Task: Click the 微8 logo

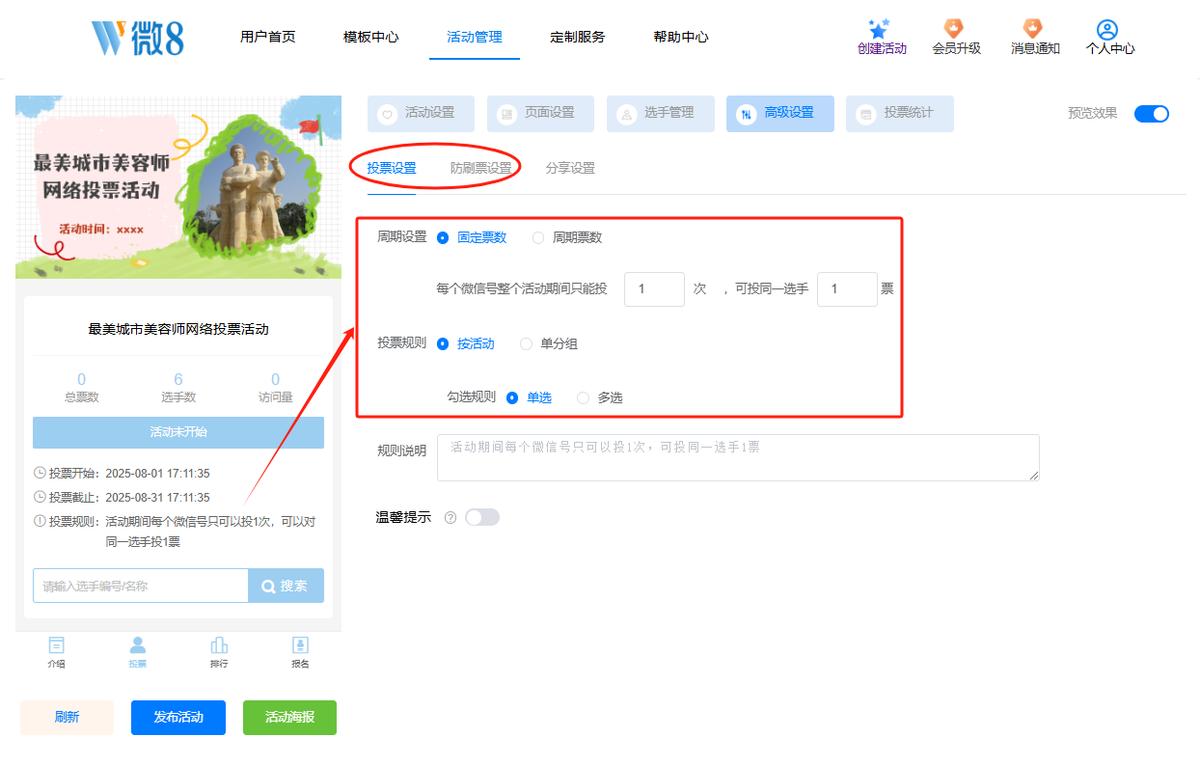Action: 137,37
